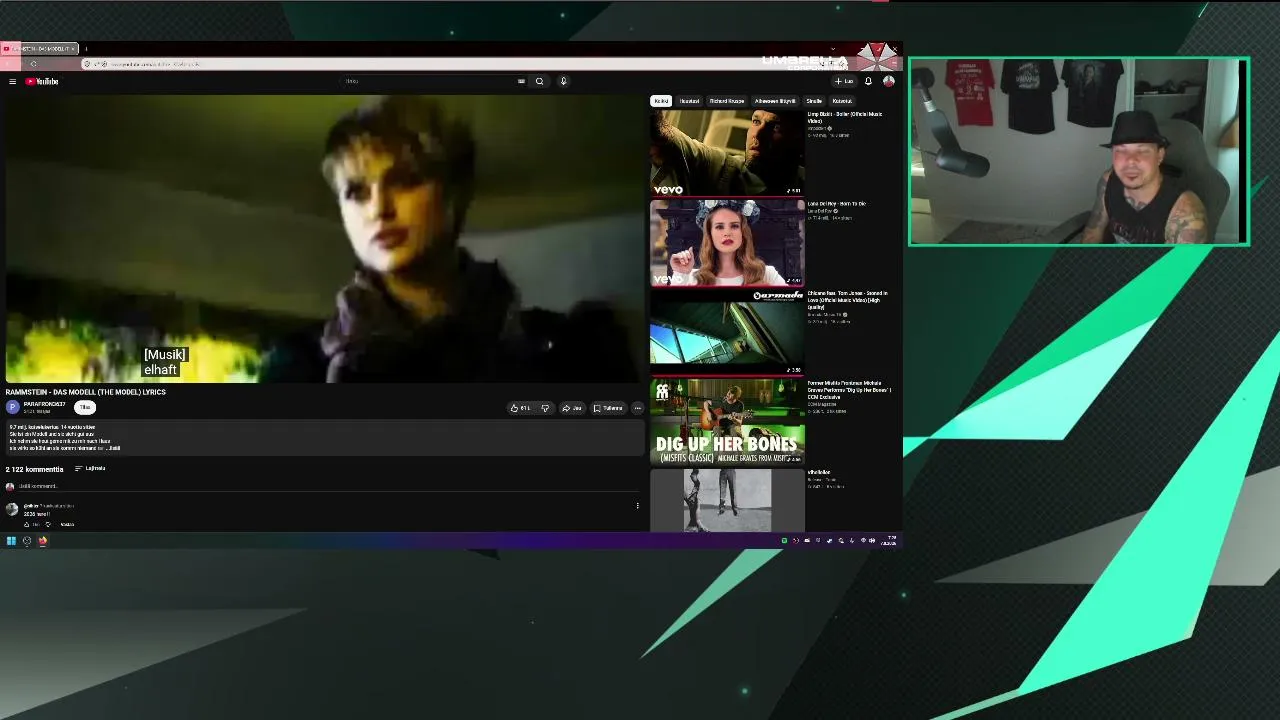Select the Richard Kruspe filter chip
The image size is (1280, 720).
point(727,101)
